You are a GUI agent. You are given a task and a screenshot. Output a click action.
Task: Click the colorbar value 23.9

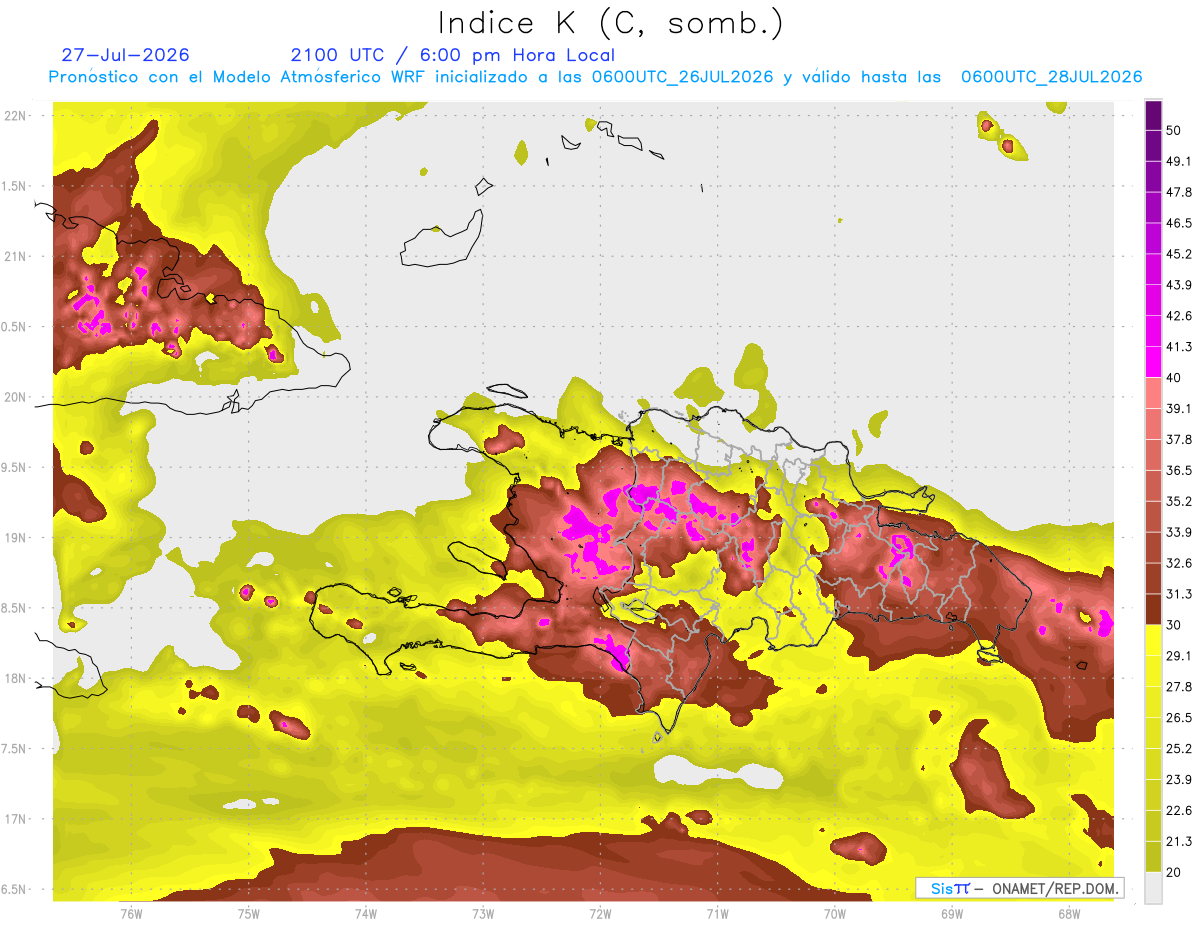pos(1179,780)
